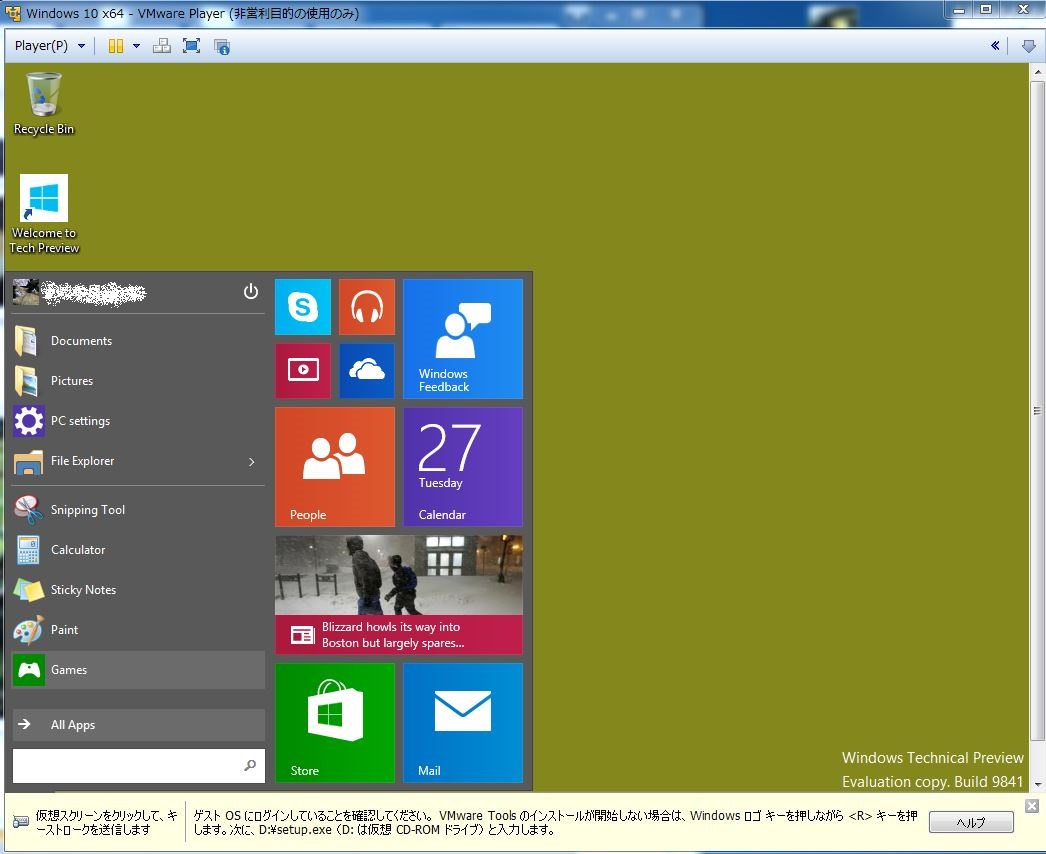
Task: Open the Welcome to Tech Preview shortcut
Action: tap(44, 214)
